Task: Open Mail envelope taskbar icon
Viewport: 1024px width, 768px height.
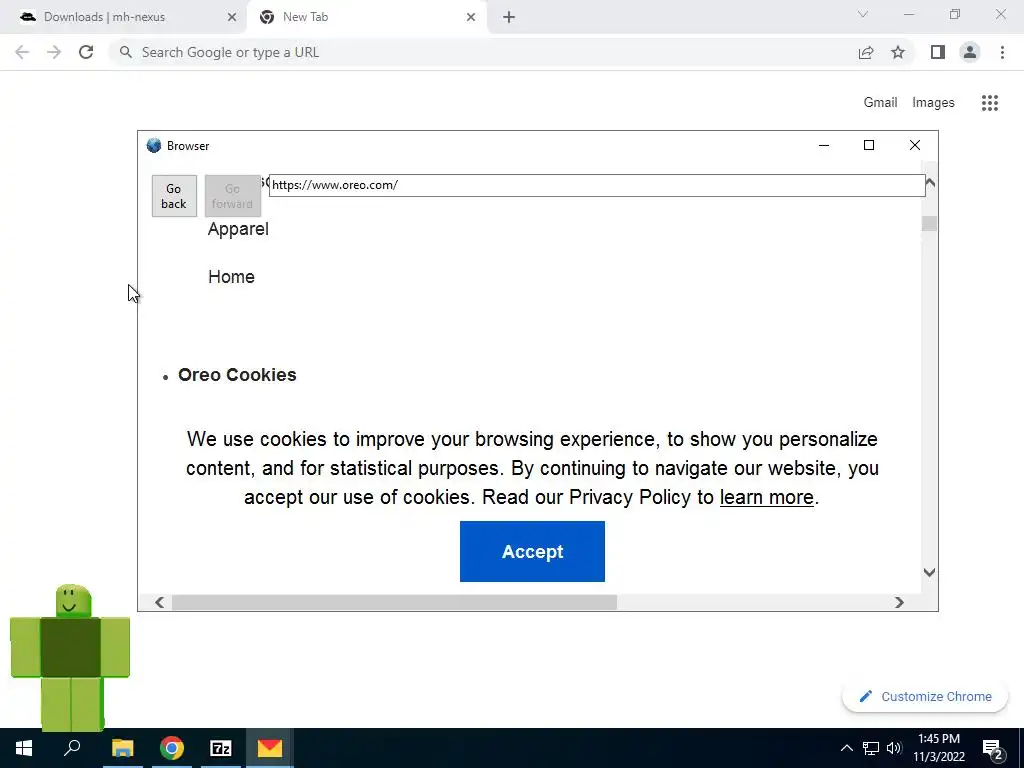Action: coord(270,748)
